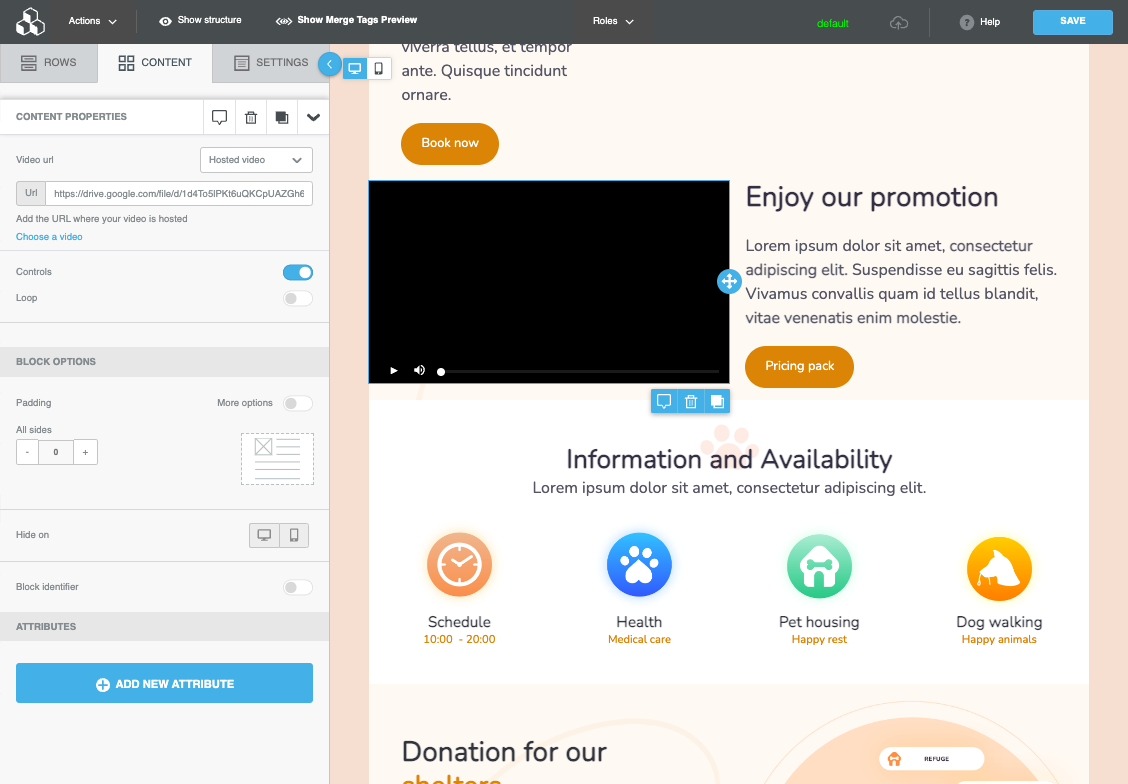Click the cloud upload icon
1128x784 pixels.
pos(899,22)
